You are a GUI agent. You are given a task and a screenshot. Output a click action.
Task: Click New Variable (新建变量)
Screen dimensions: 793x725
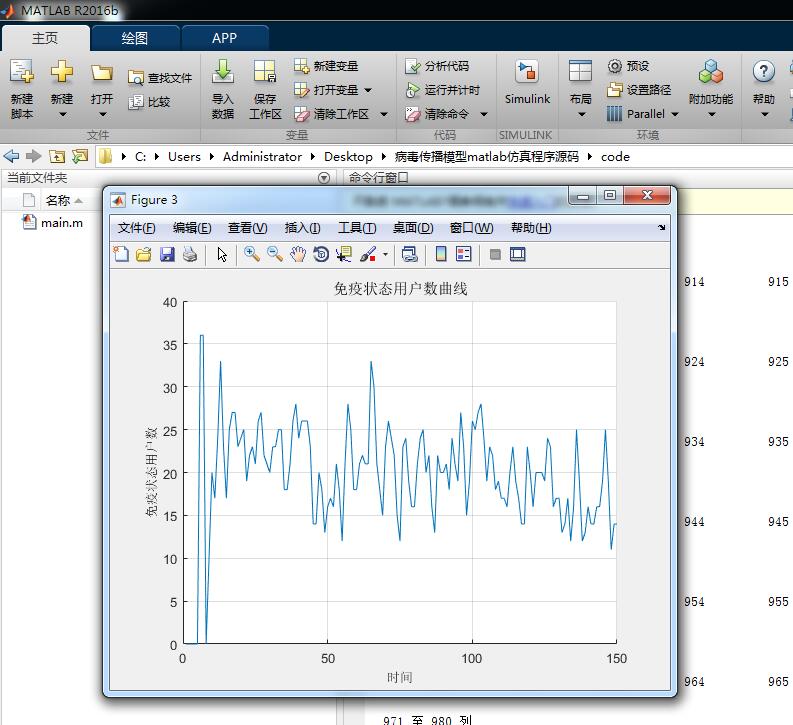point(326,66)
